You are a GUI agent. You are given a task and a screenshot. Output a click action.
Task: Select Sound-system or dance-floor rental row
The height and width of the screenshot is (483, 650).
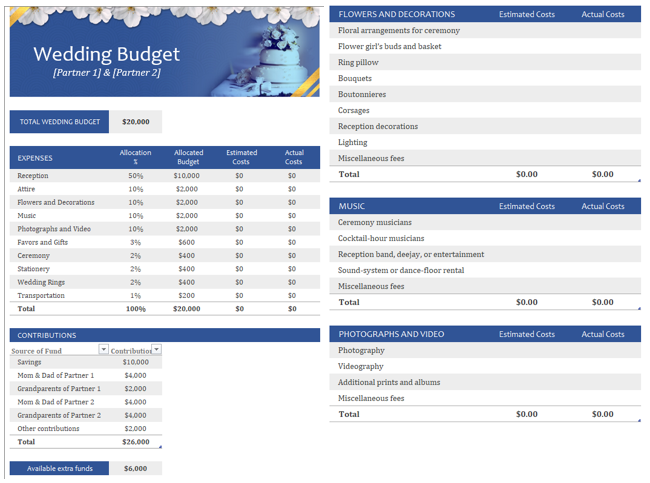coord(485,270)
